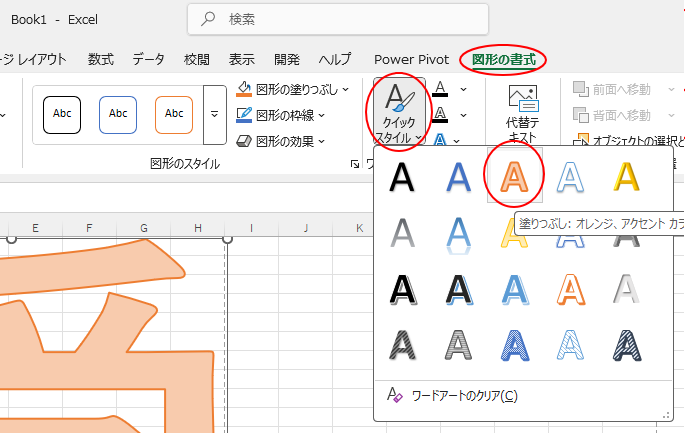Choose white fill orange outline WordArt style

point(571,289)
